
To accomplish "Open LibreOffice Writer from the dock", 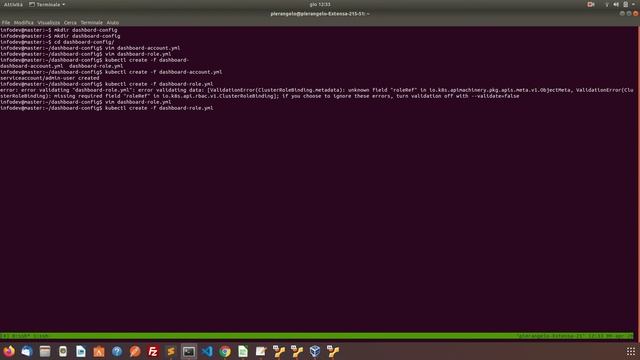I will click(x=81, y=351).
